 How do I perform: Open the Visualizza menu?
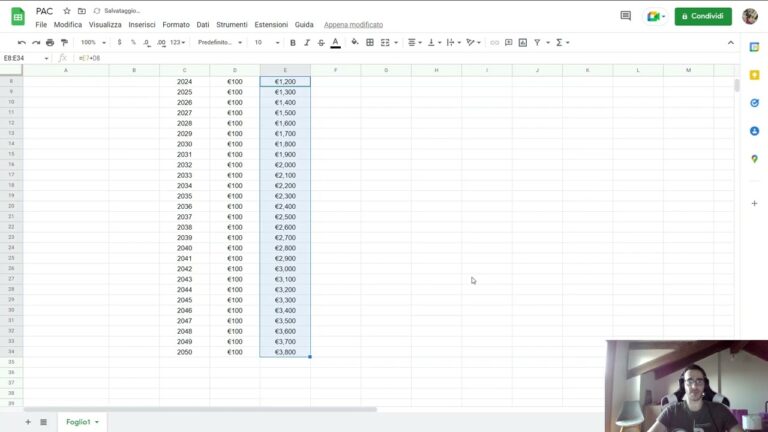click(105, 24)
